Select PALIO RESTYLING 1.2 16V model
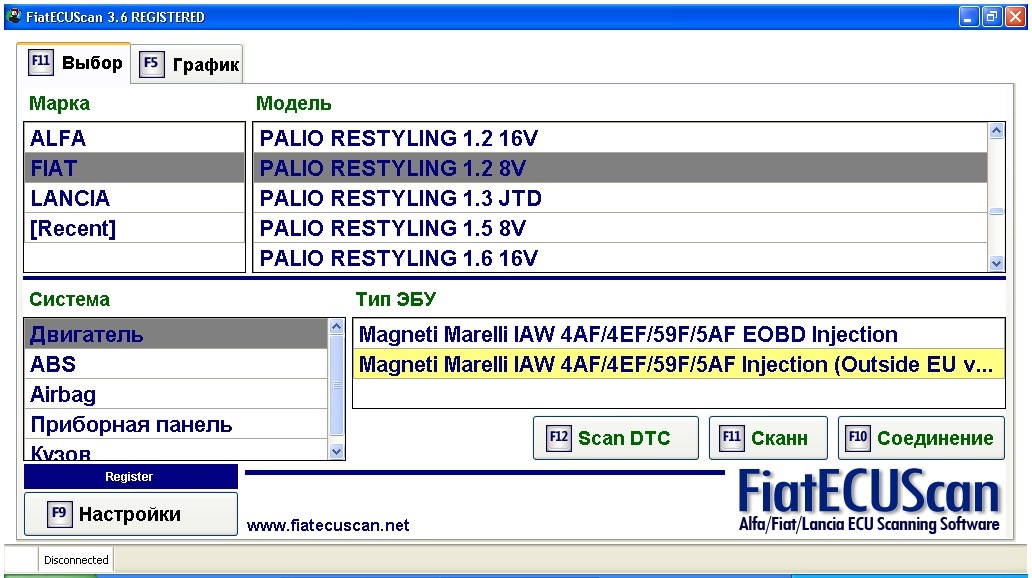 tap(620, 138)
